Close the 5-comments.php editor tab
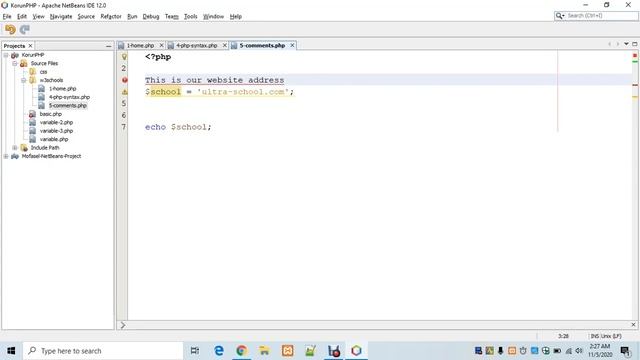The image size is (640, 360). 292,45
